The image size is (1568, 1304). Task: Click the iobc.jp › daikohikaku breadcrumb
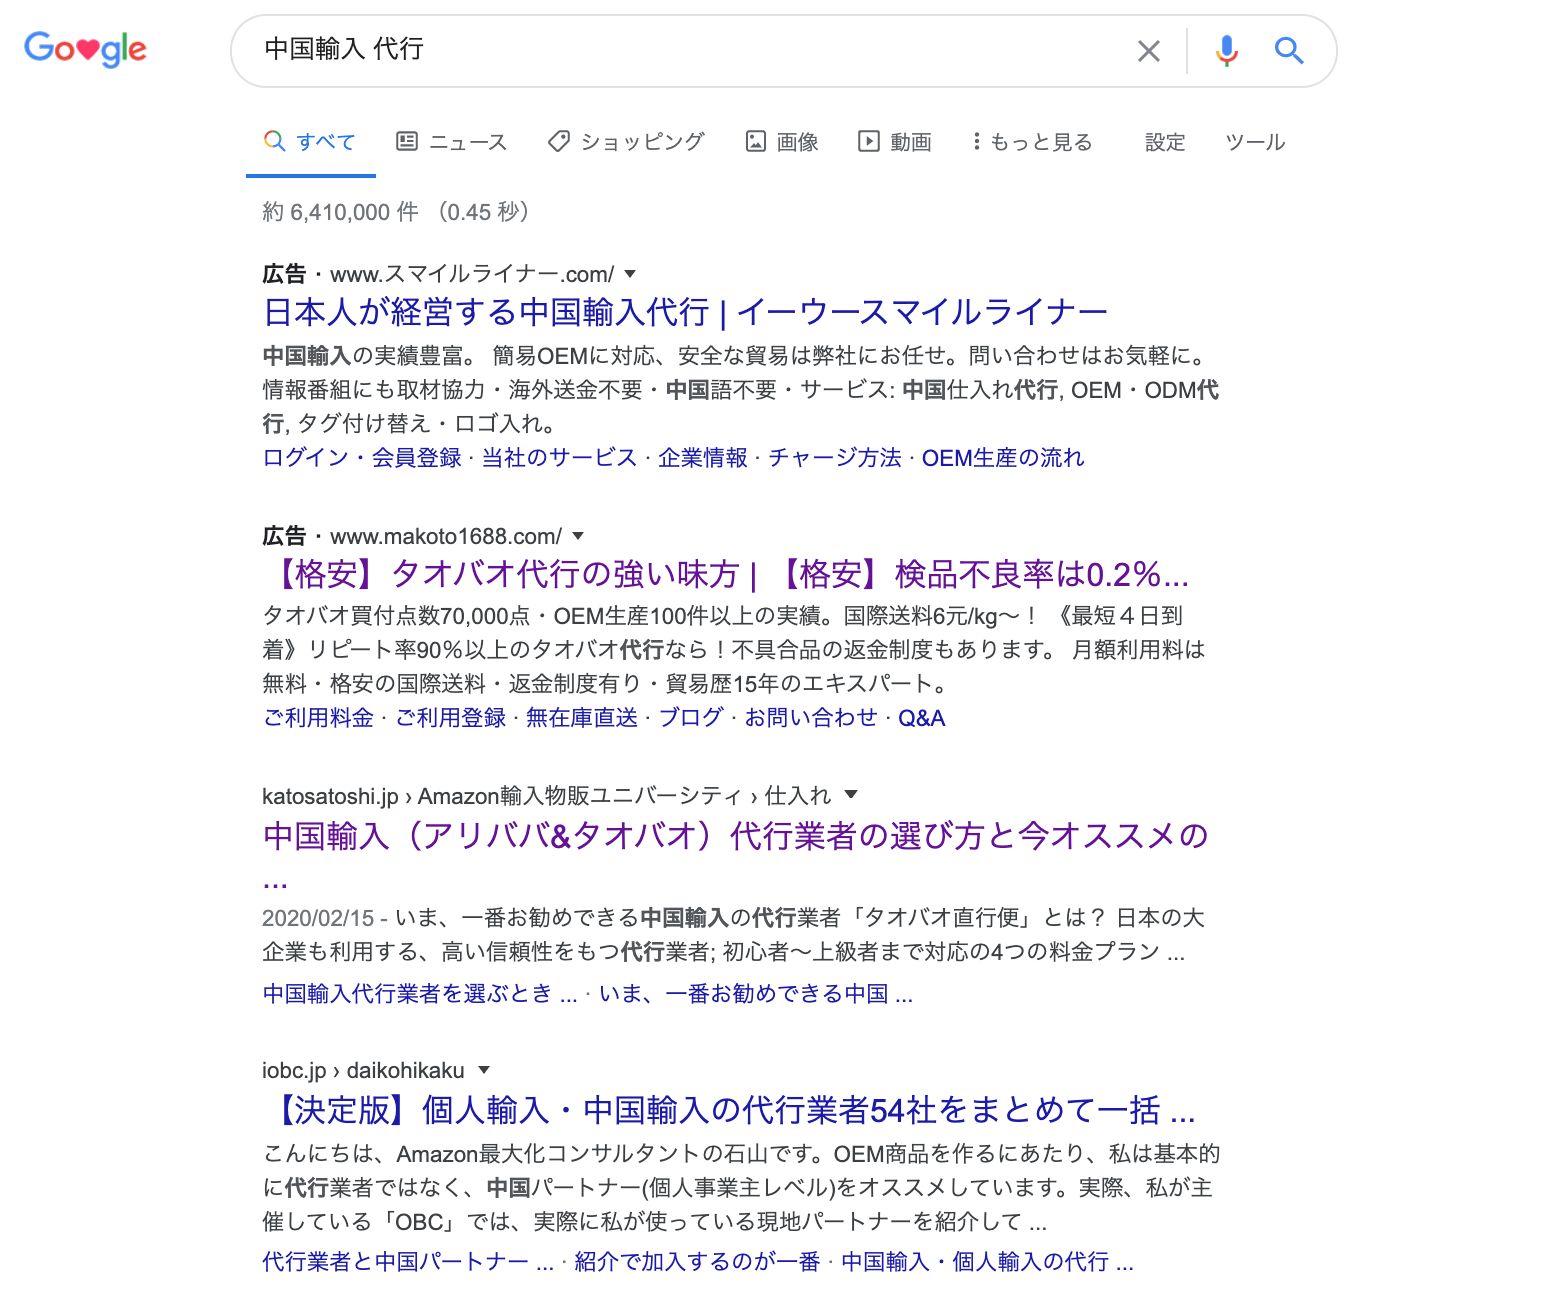point(363,1070)
